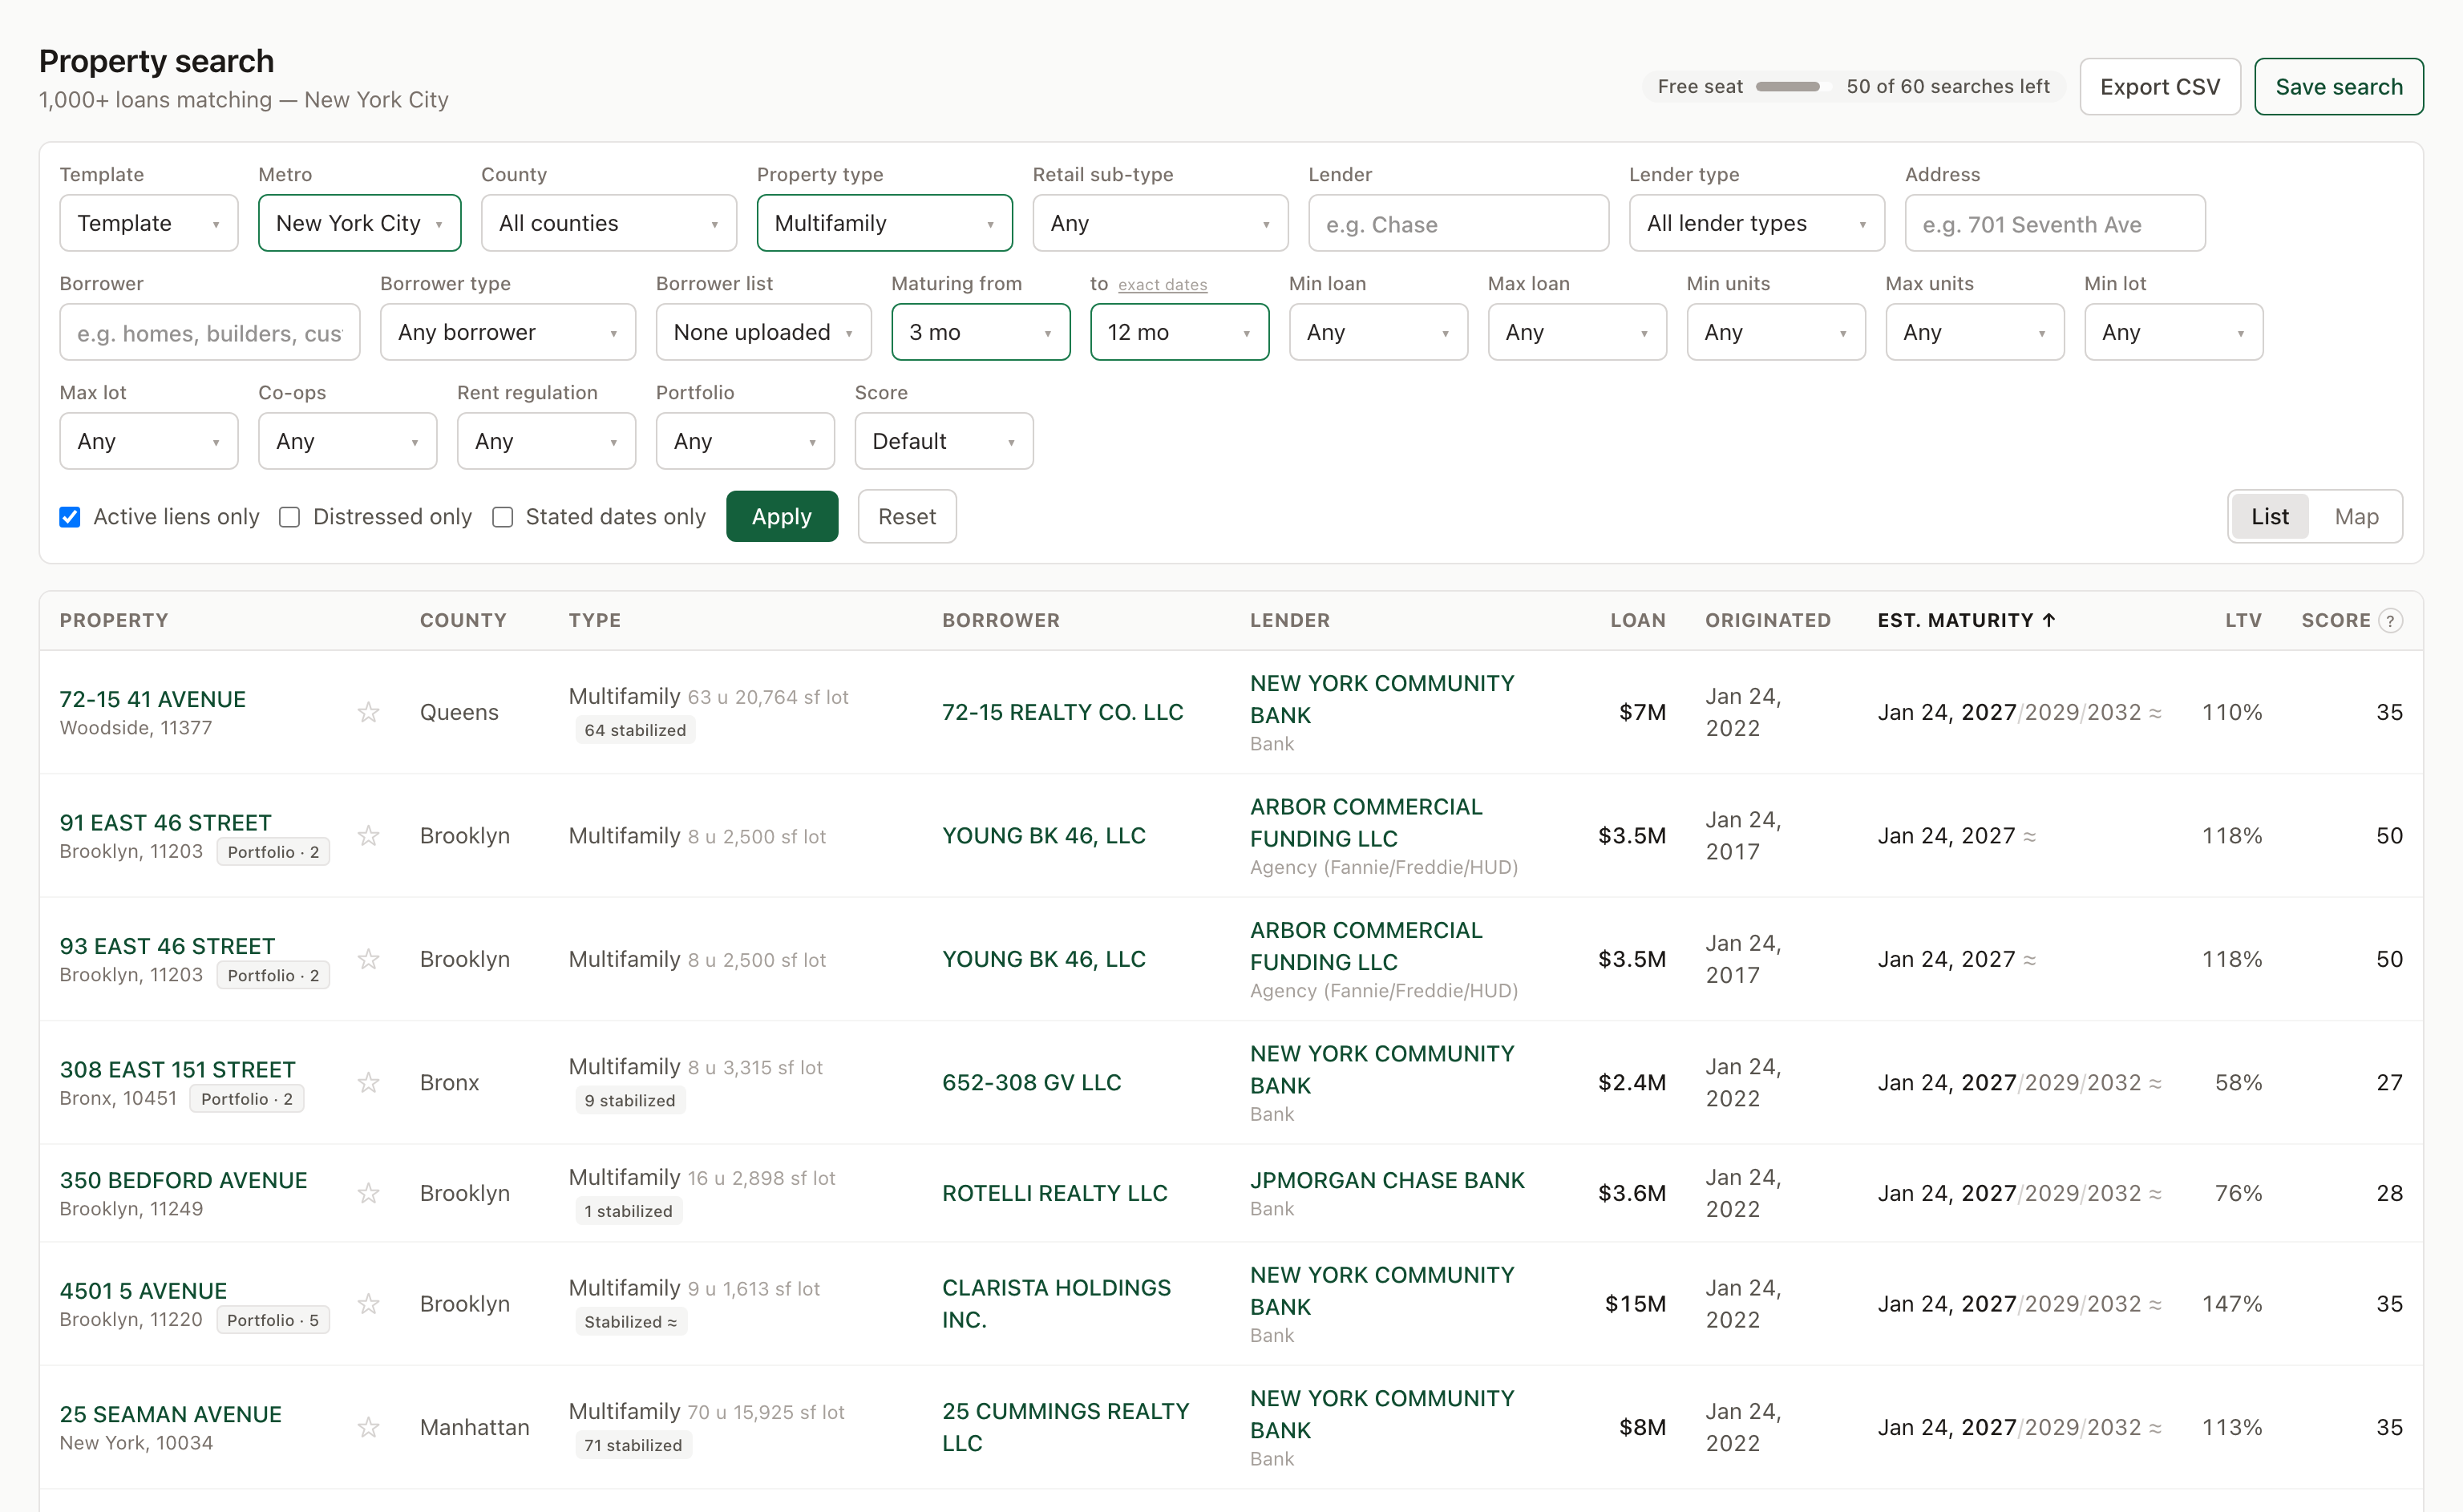Viewport: 2463px width, 1512px height.
Task: Click the Portfolio · 5 tag
Action: (272, 1320)
